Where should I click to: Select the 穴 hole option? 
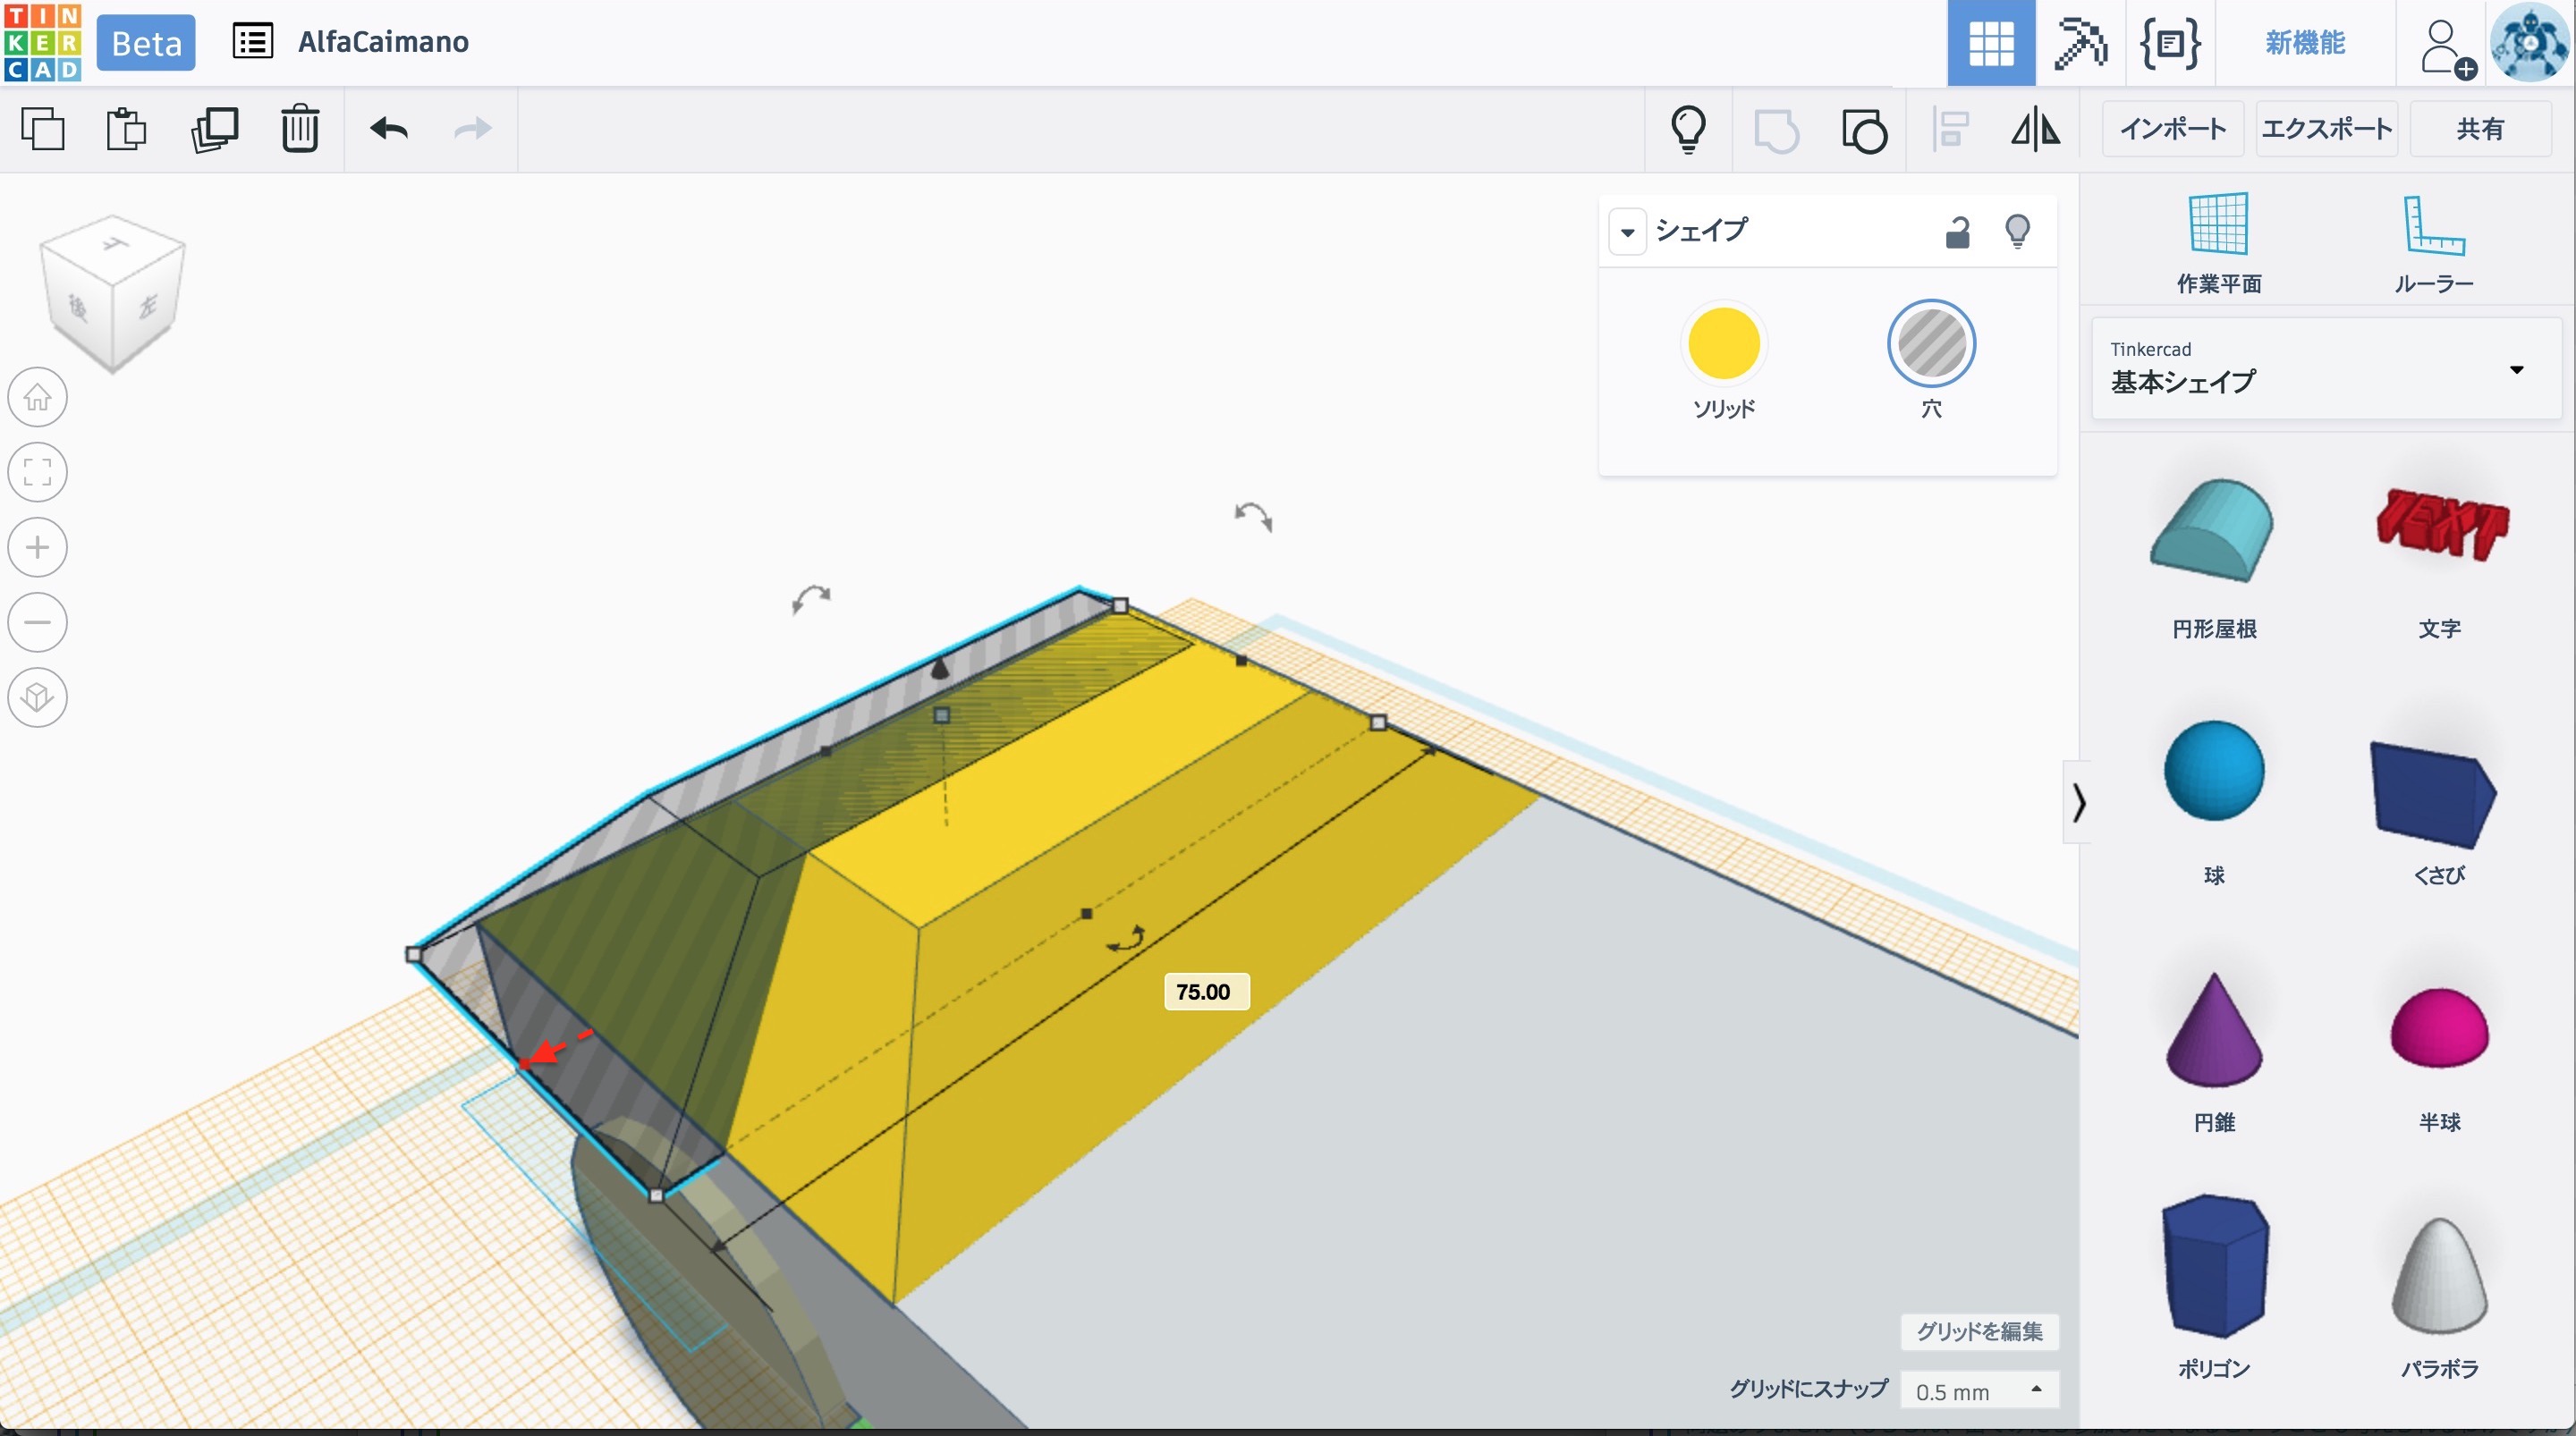point(1930,344)
